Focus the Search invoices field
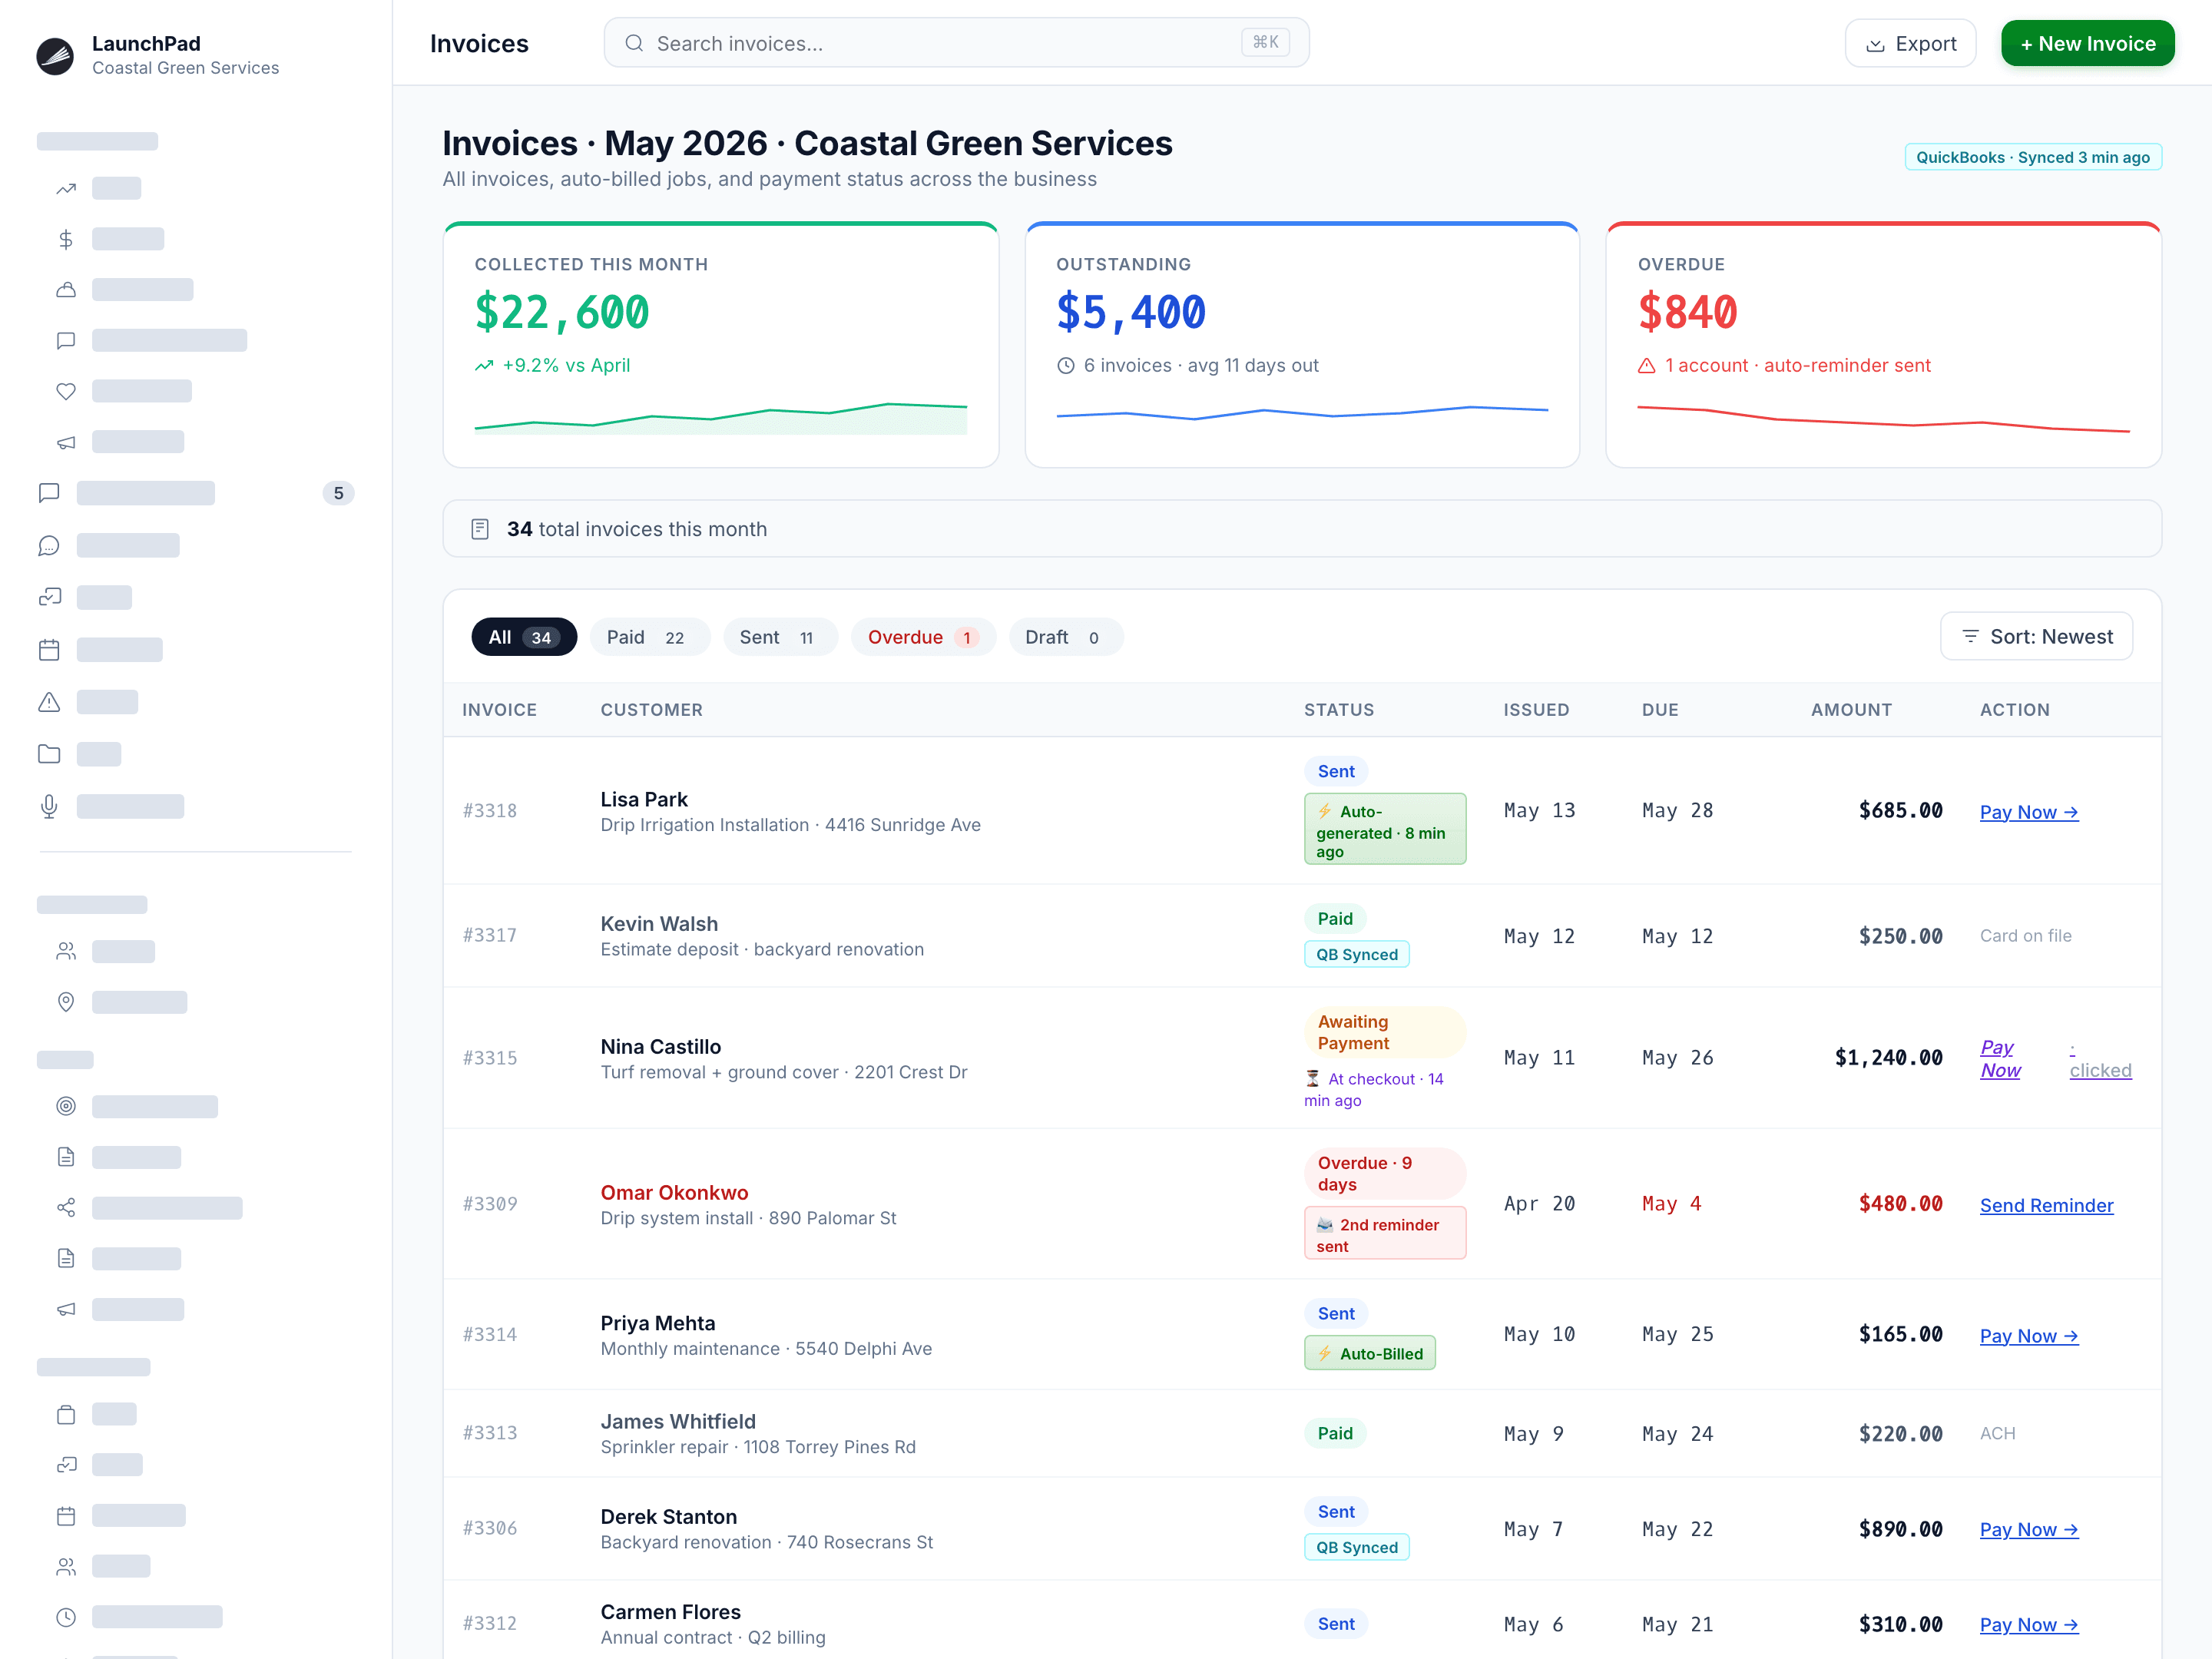 (x=956, y=43)
